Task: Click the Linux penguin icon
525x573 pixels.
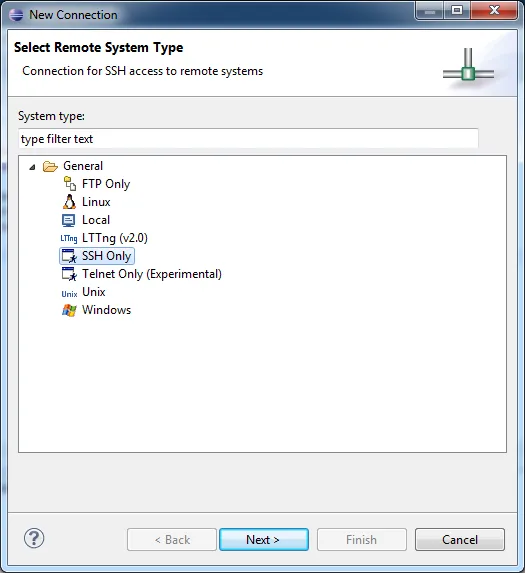Action: (69, 202)
